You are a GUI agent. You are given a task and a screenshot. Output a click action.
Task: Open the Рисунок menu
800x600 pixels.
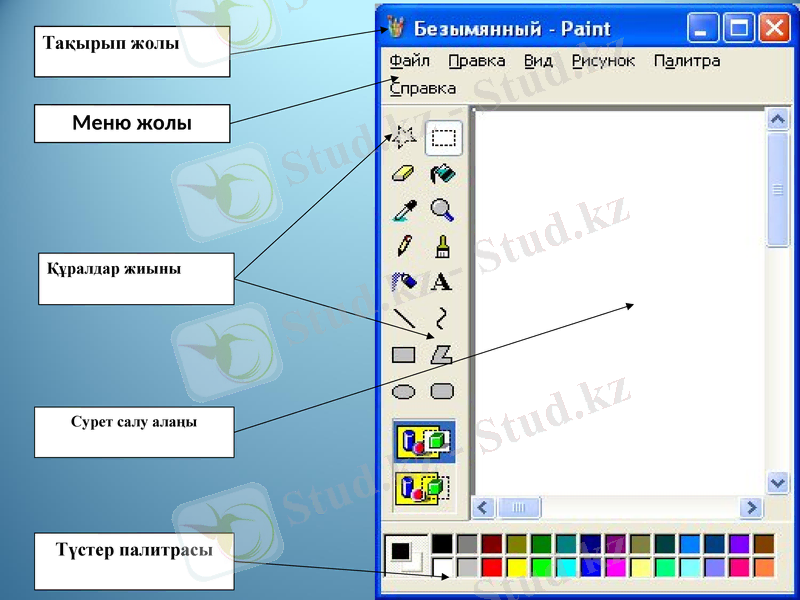click(x=603, y=61)
